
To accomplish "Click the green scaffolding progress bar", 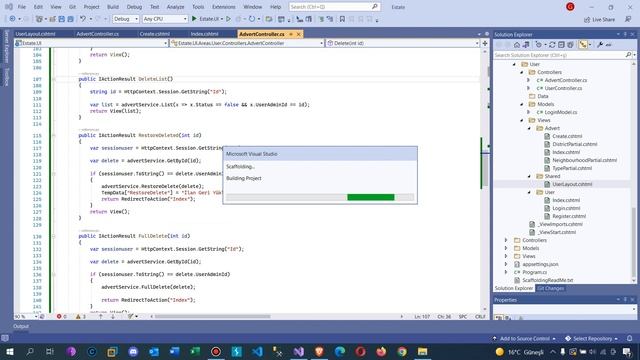I will click(x=371, y=197).
